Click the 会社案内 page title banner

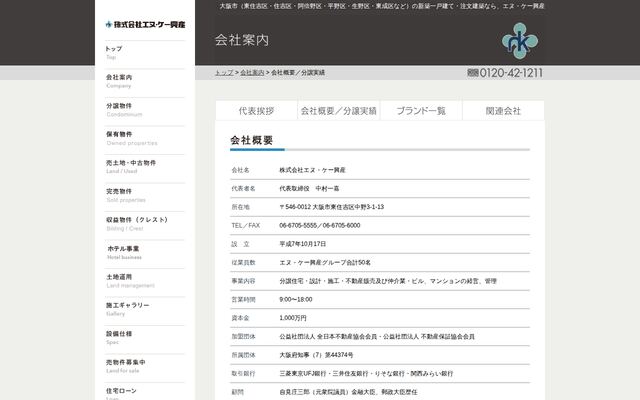click(x=242, y=40)
